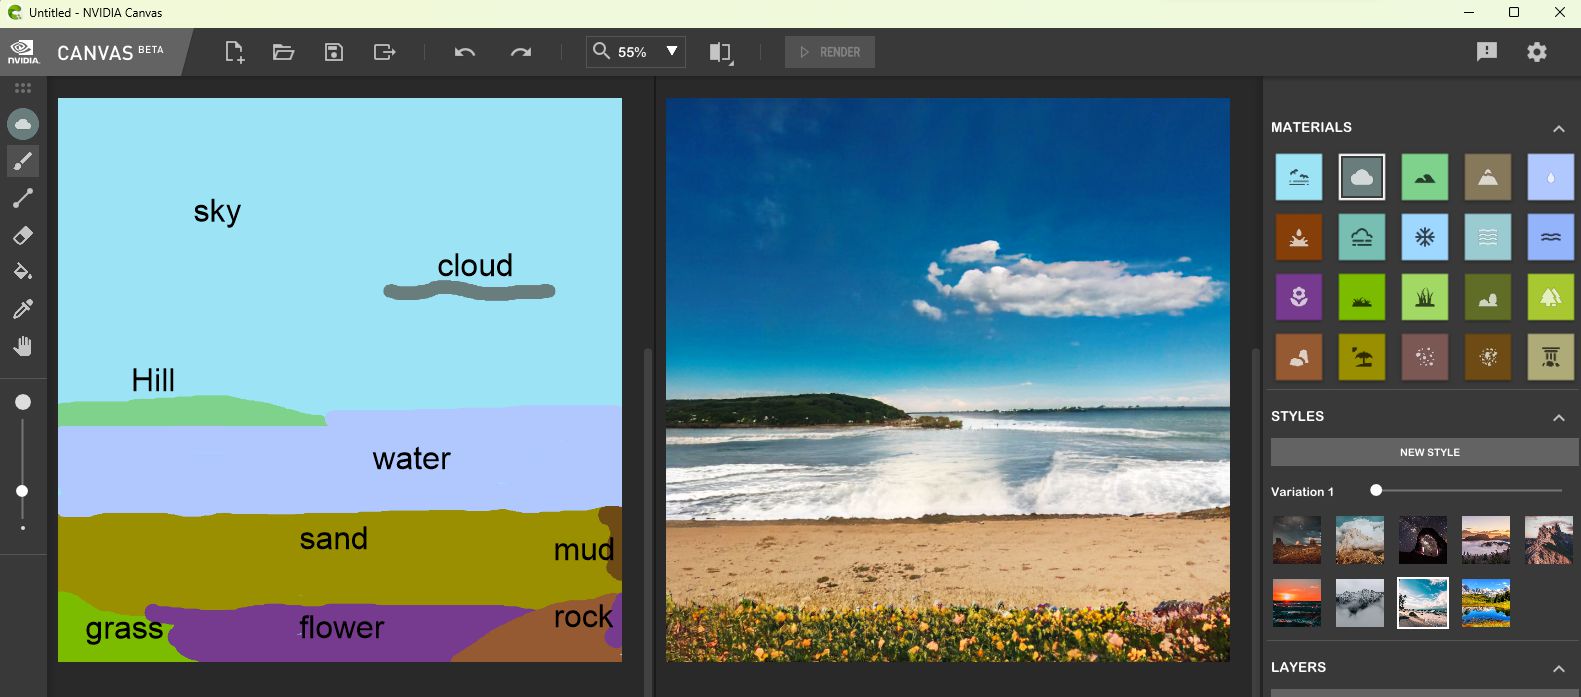Expand the Layers panel chevron
The image size is (1581, 697).
point(1558,668)
